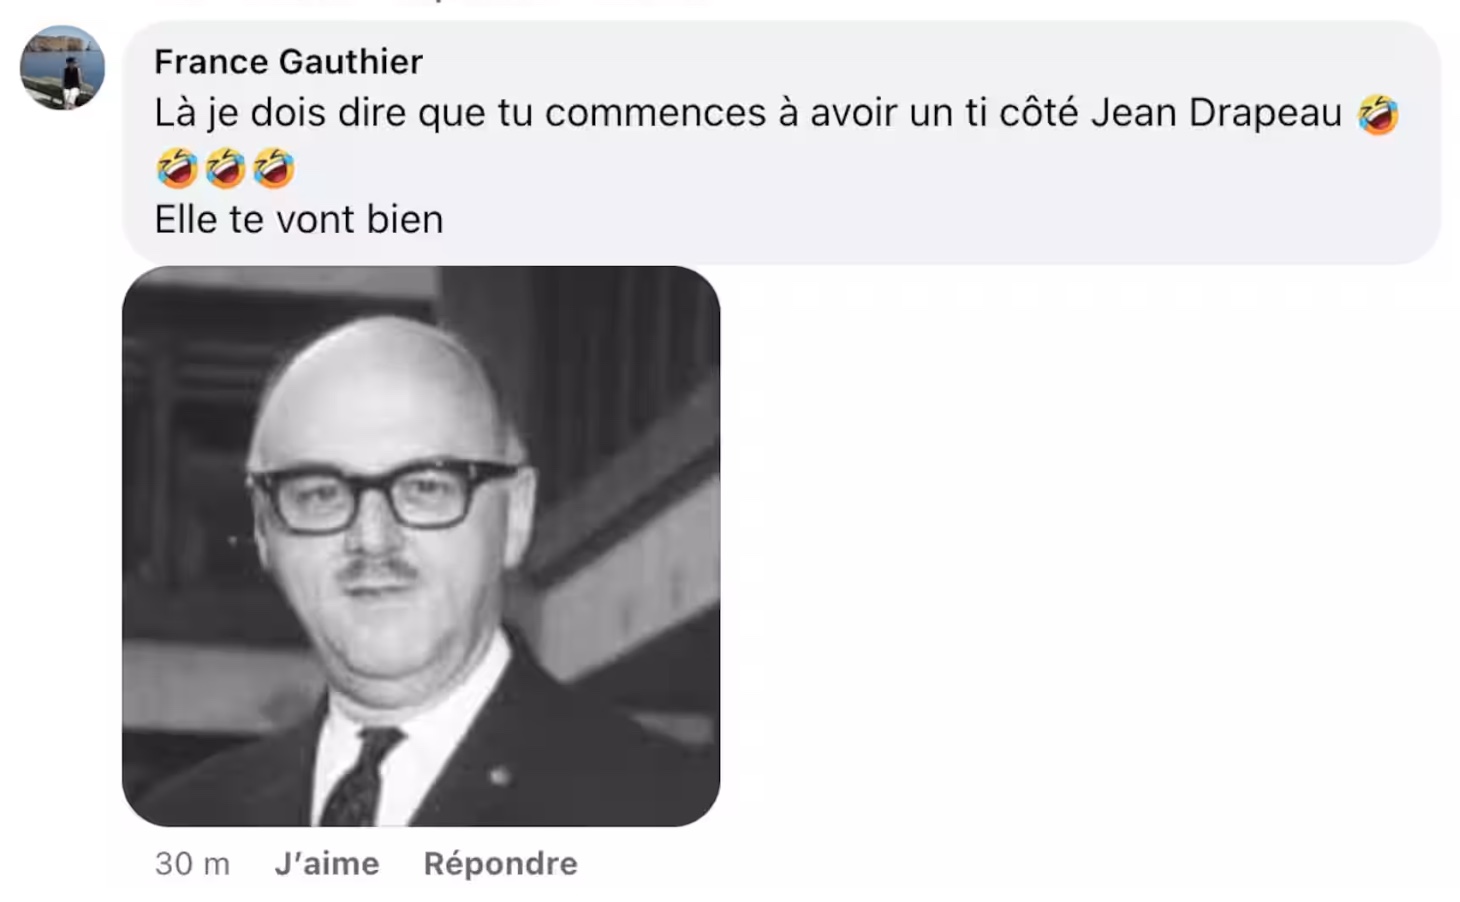Open the attached black-and-white photo
The width and height of the screenshot is (1460, 902).
(421, 546)
